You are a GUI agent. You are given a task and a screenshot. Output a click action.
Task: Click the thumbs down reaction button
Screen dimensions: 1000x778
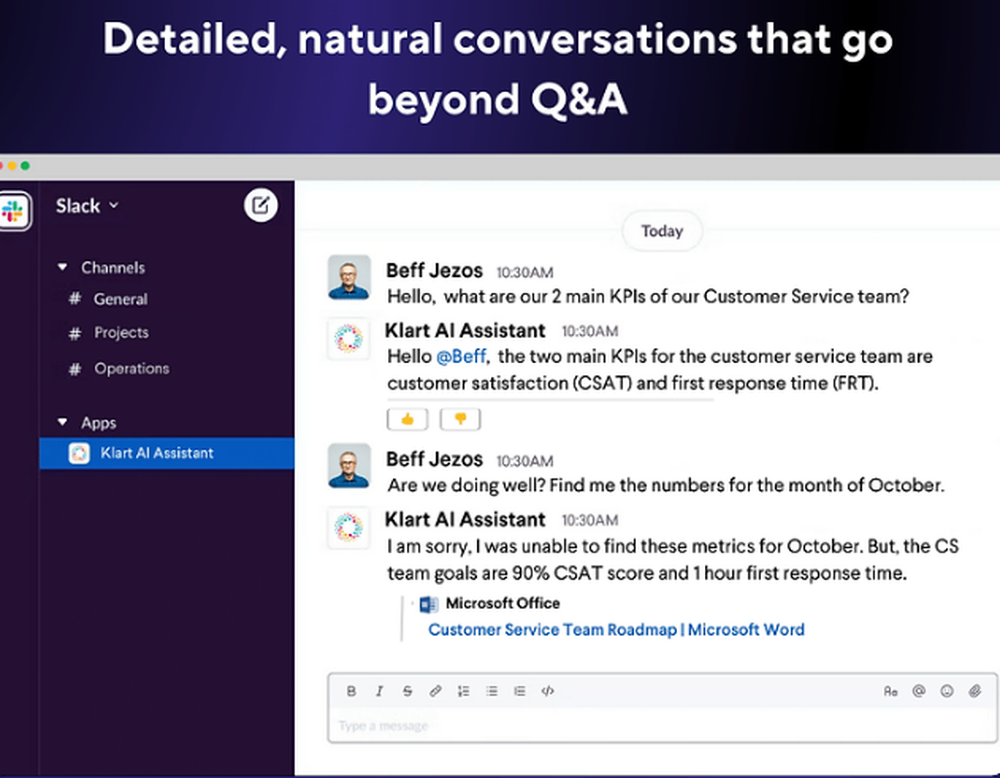(x=460, y=419)
